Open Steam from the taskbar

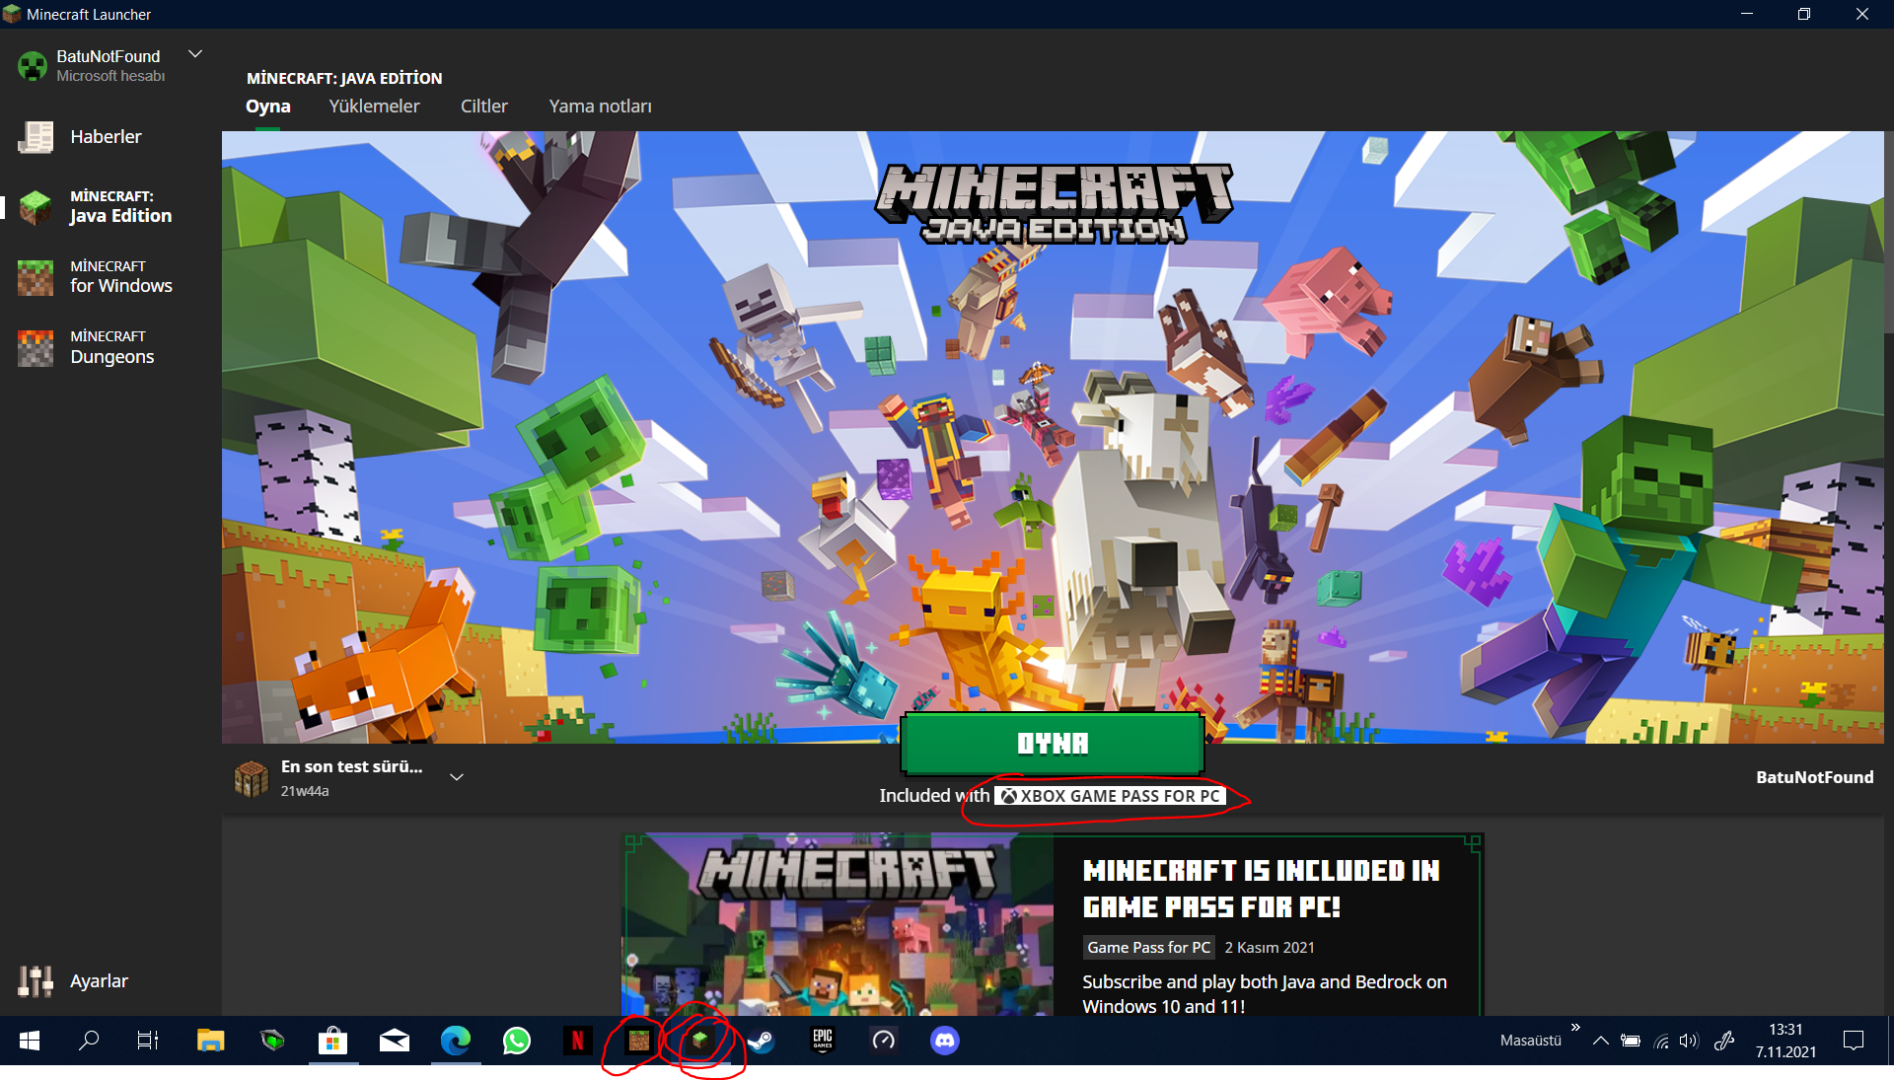pos(761,1041)
